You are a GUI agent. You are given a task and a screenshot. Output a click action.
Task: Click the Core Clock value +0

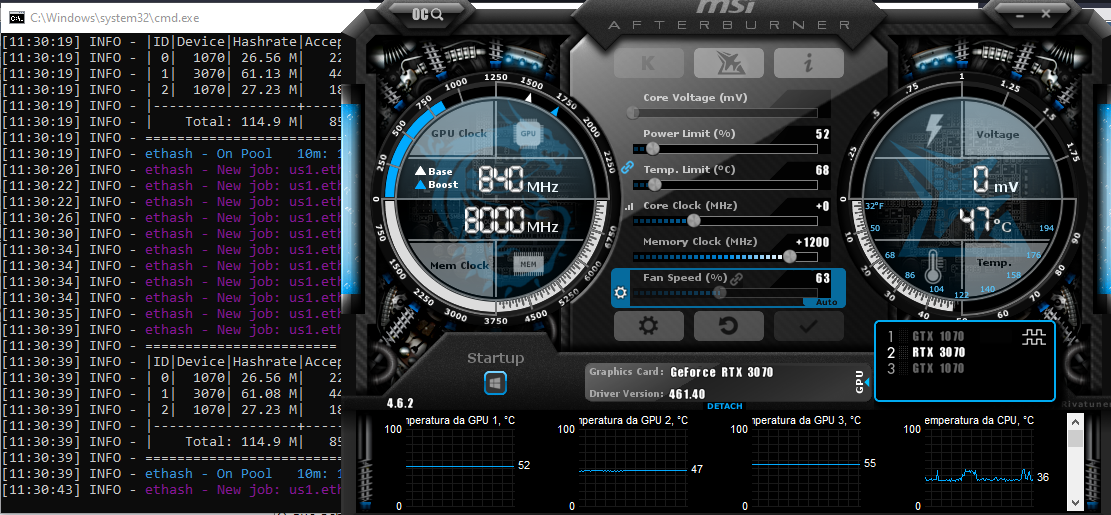(823, 206)
